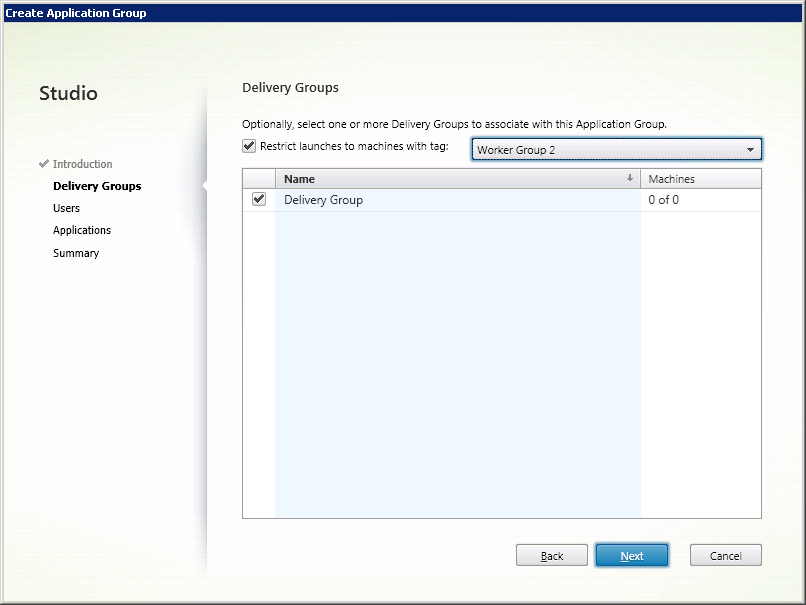Sort the list by Name column header

click(x=450, y=179)
